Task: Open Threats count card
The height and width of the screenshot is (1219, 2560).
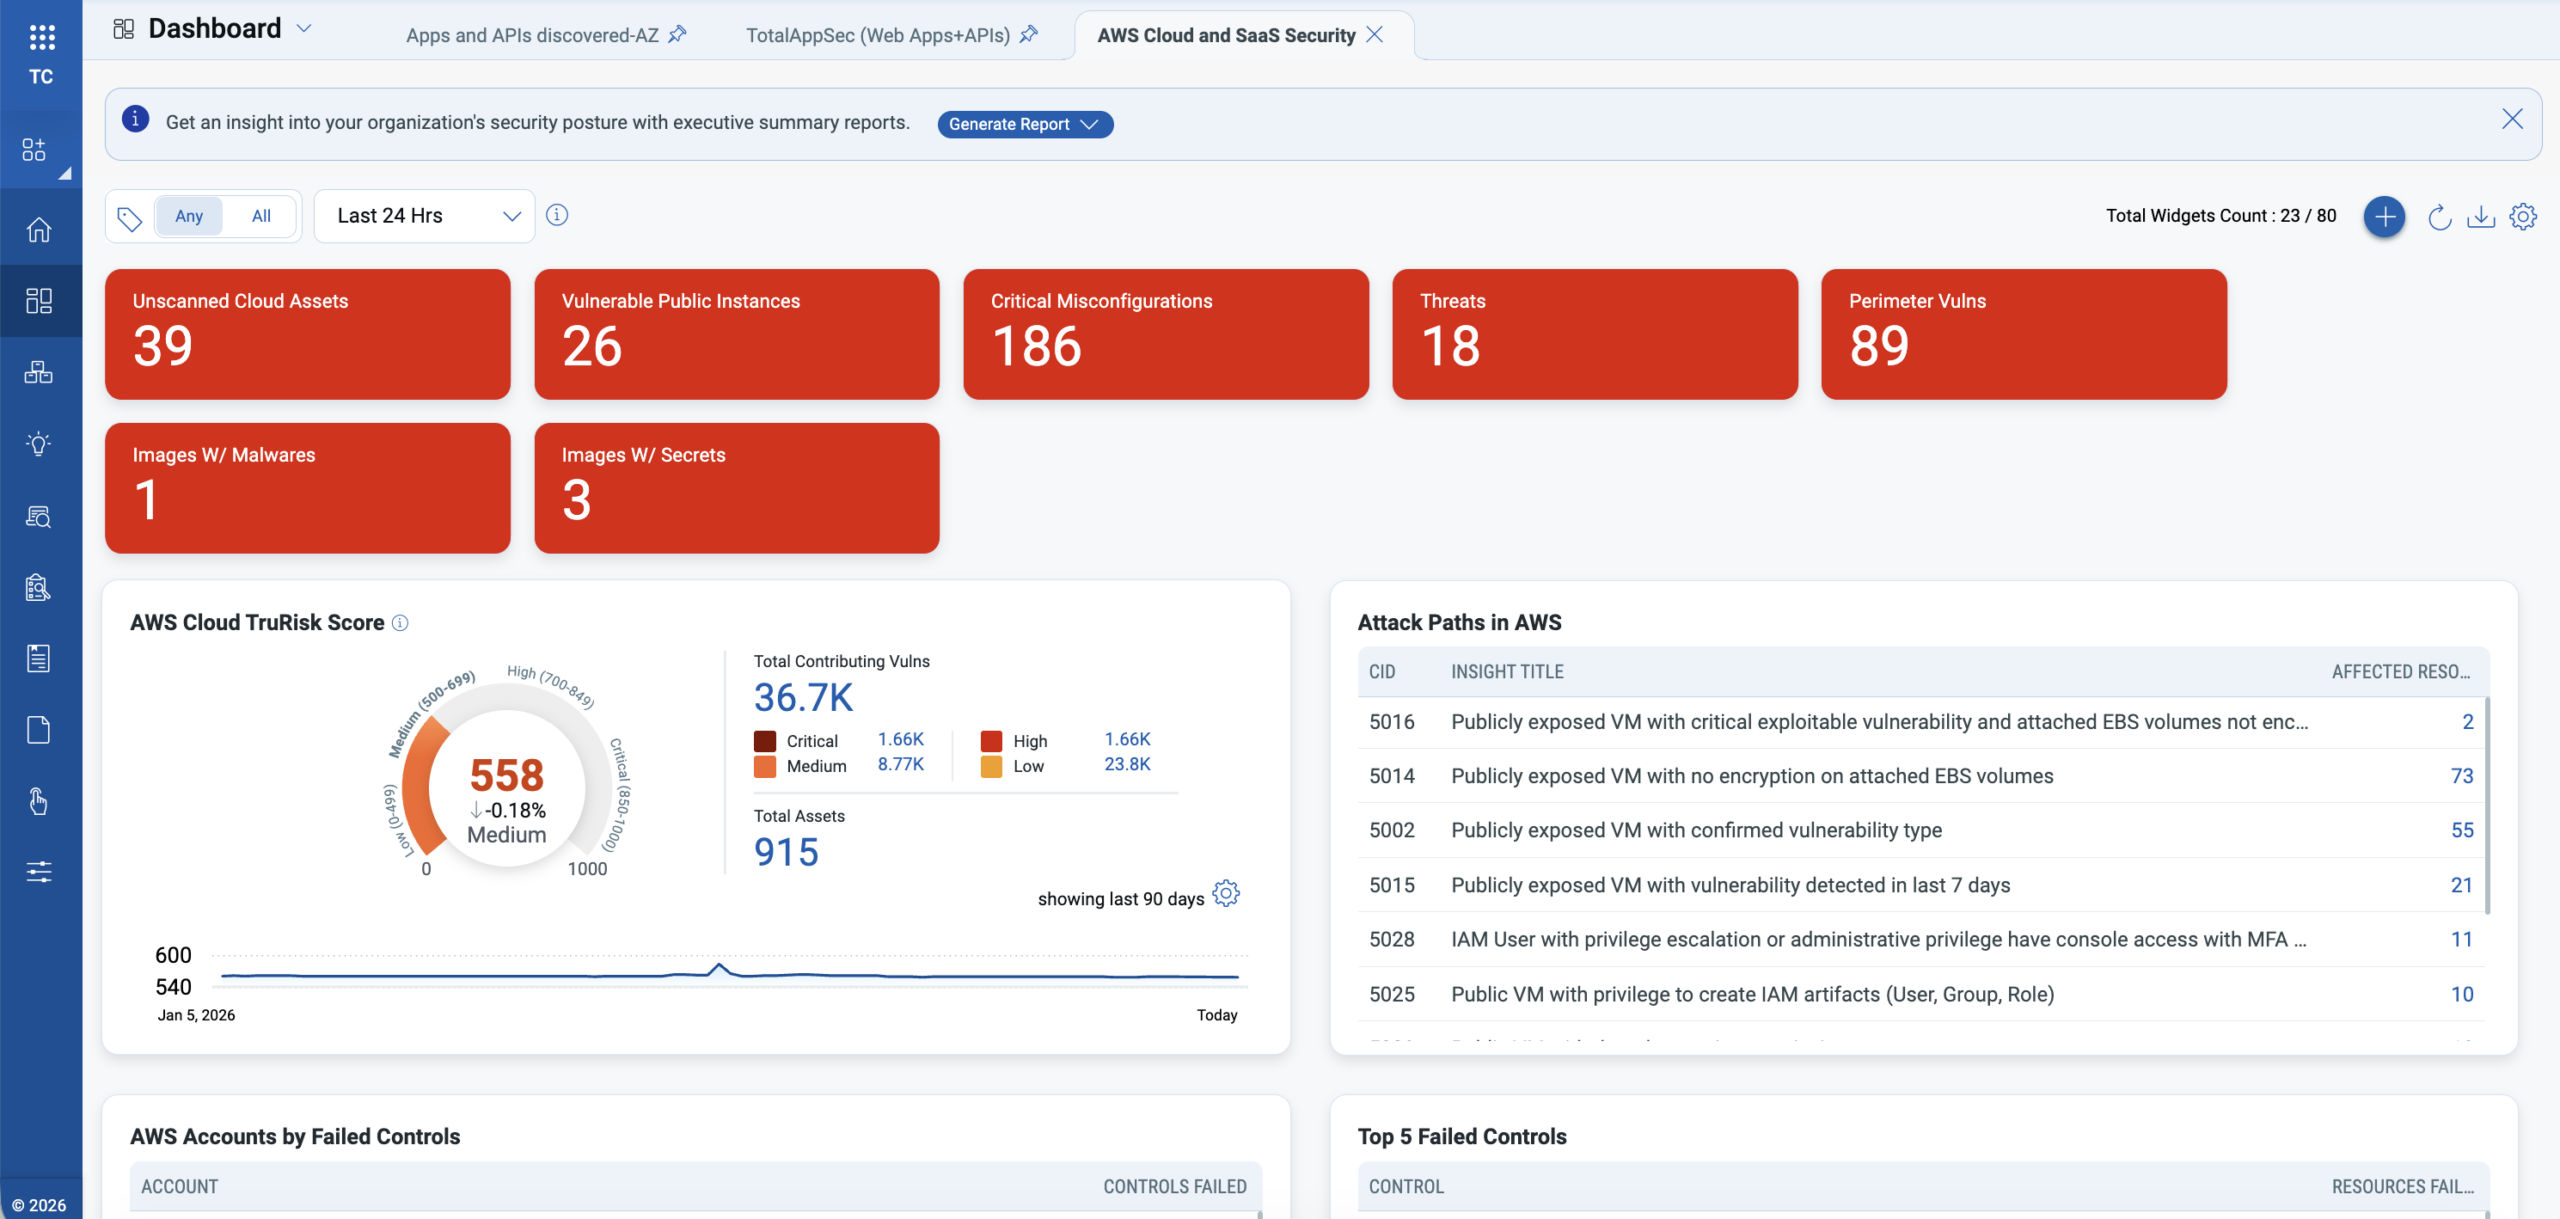Action: 1595,334
